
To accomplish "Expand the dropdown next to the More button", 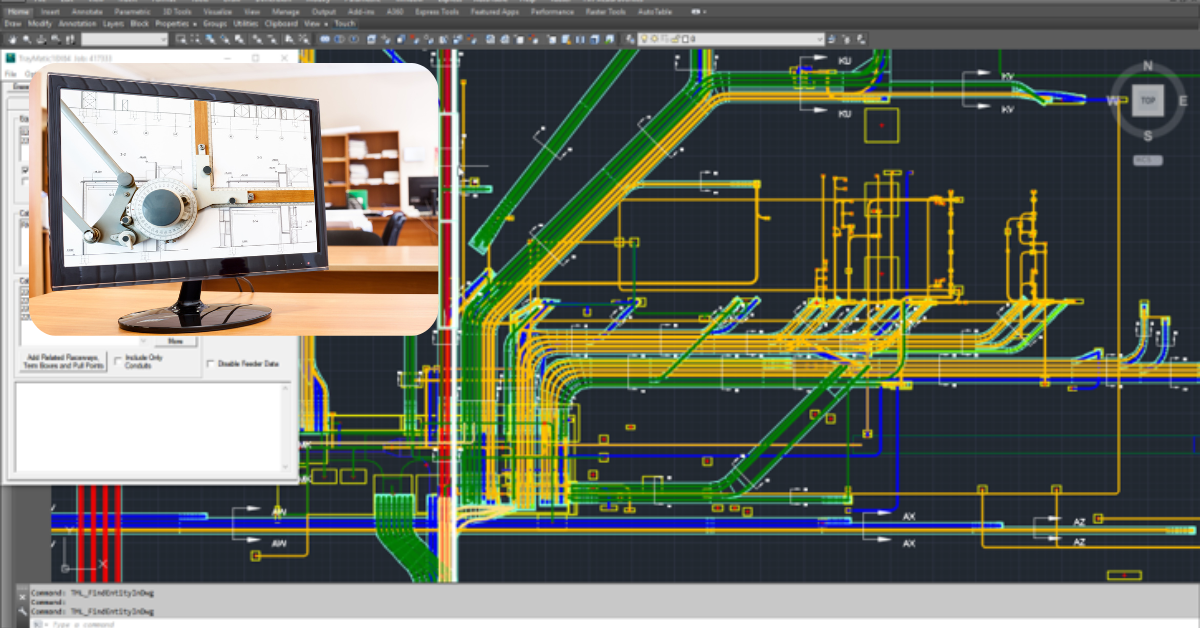I will pyautogui.click(x=142, y=340).
